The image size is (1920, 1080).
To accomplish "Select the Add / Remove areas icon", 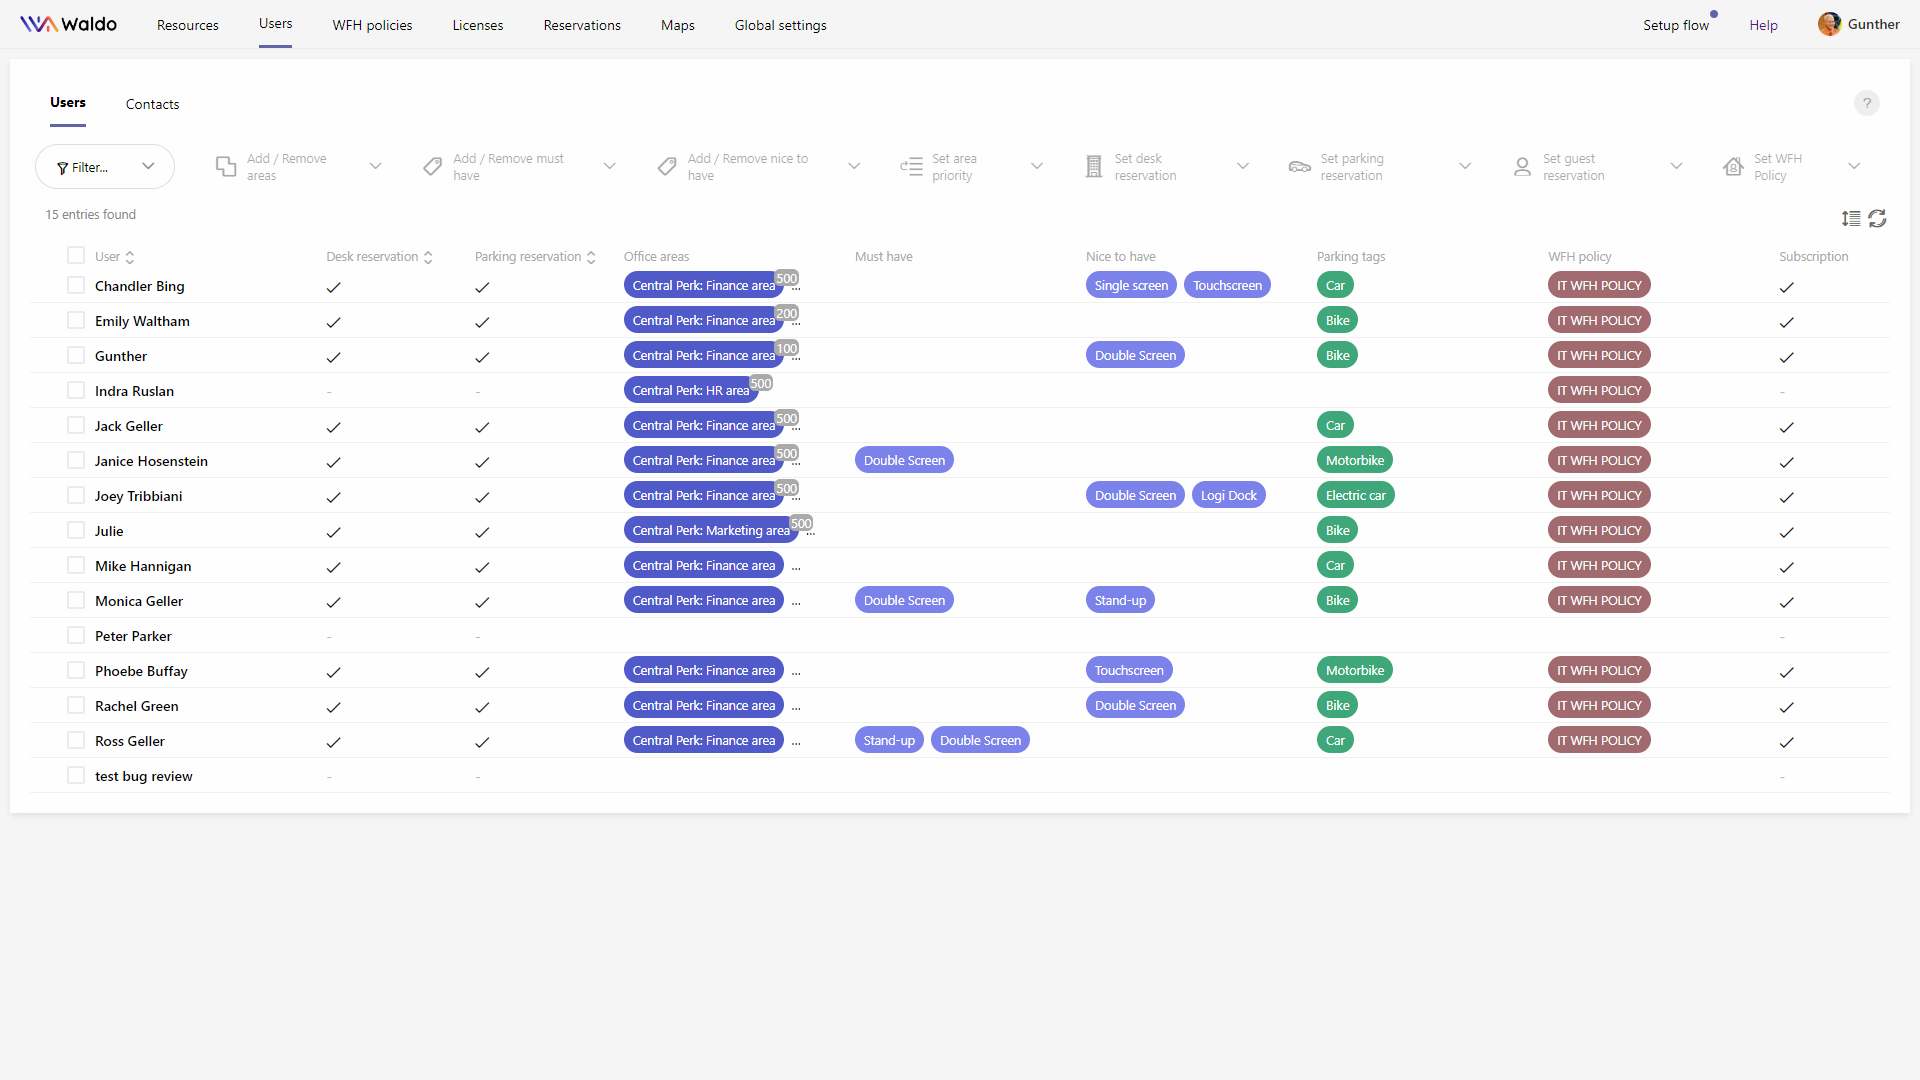I will tap(226, 166).
